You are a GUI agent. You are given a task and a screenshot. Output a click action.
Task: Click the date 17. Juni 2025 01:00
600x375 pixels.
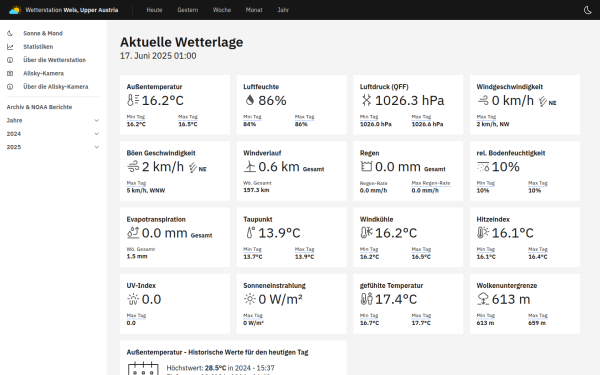(158, 56)
